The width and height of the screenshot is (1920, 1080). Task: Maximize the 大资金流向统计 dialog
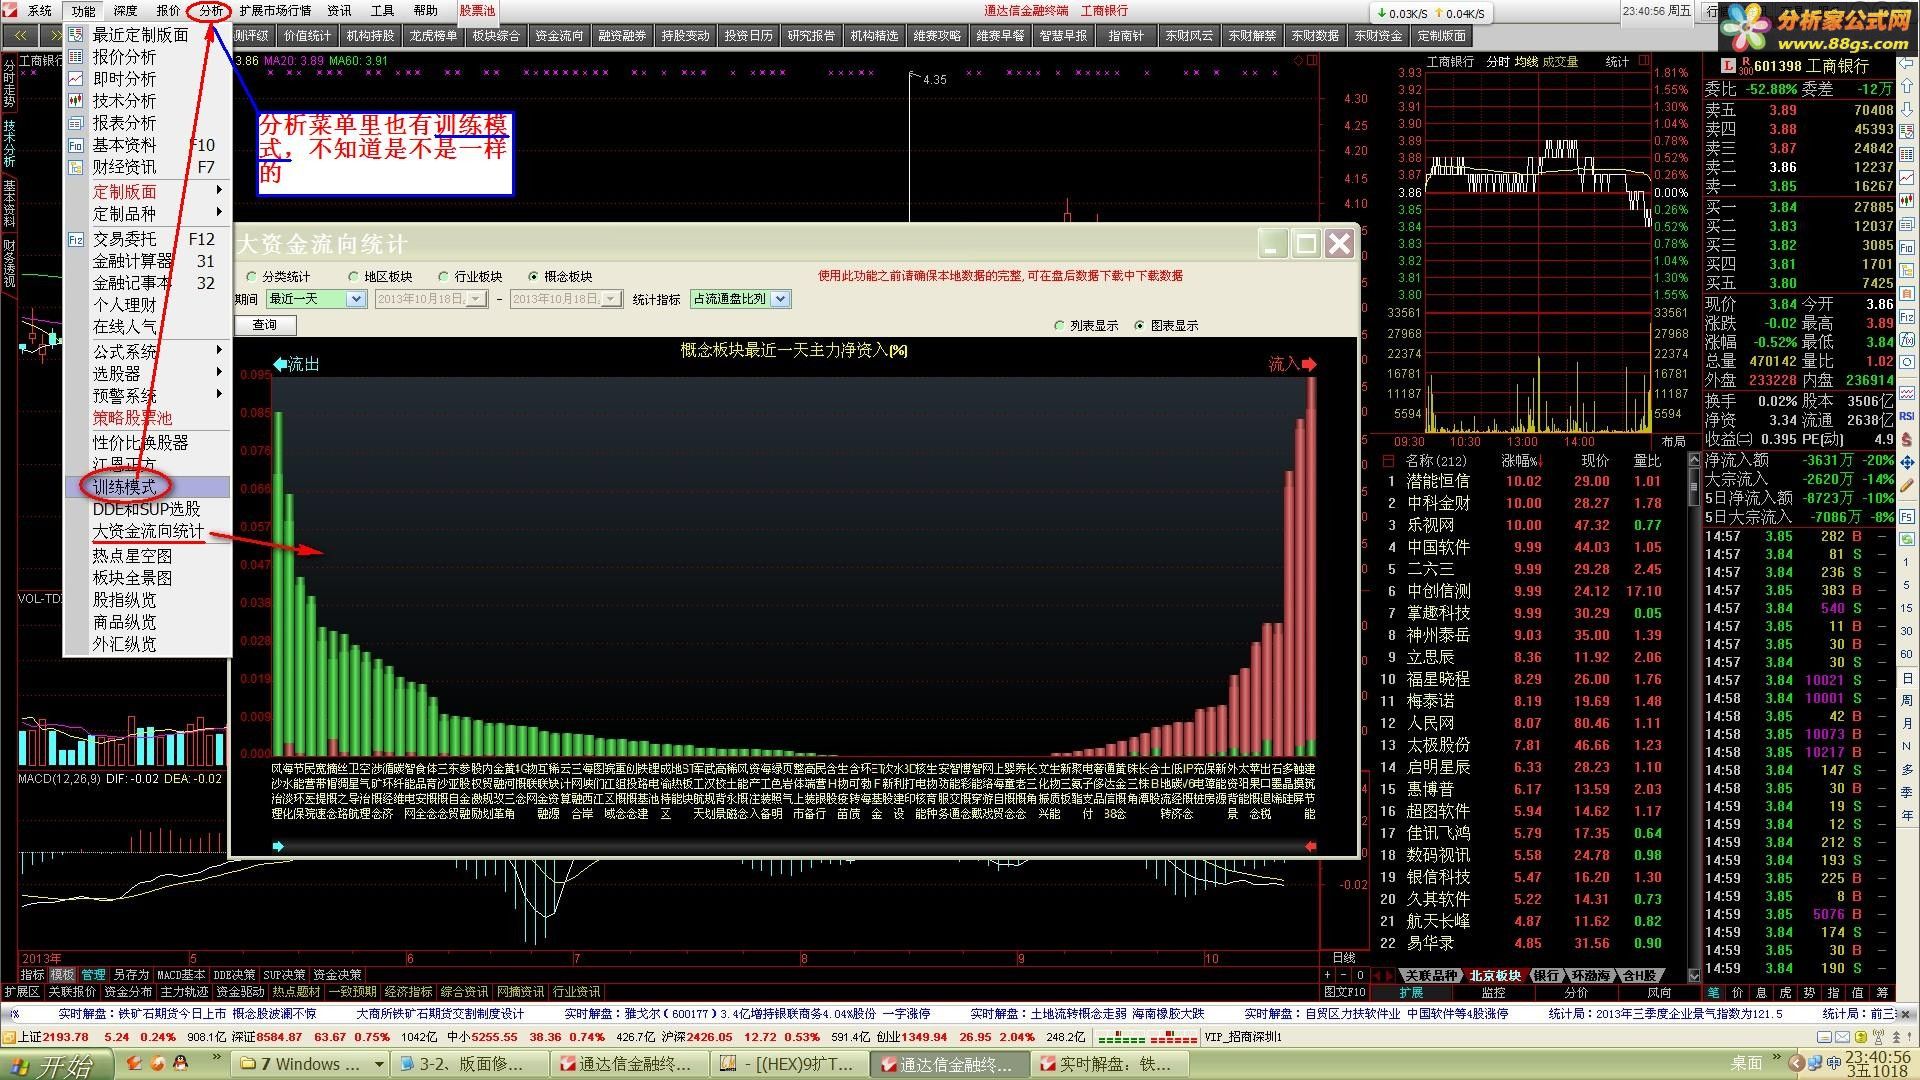pos(1306,244)
